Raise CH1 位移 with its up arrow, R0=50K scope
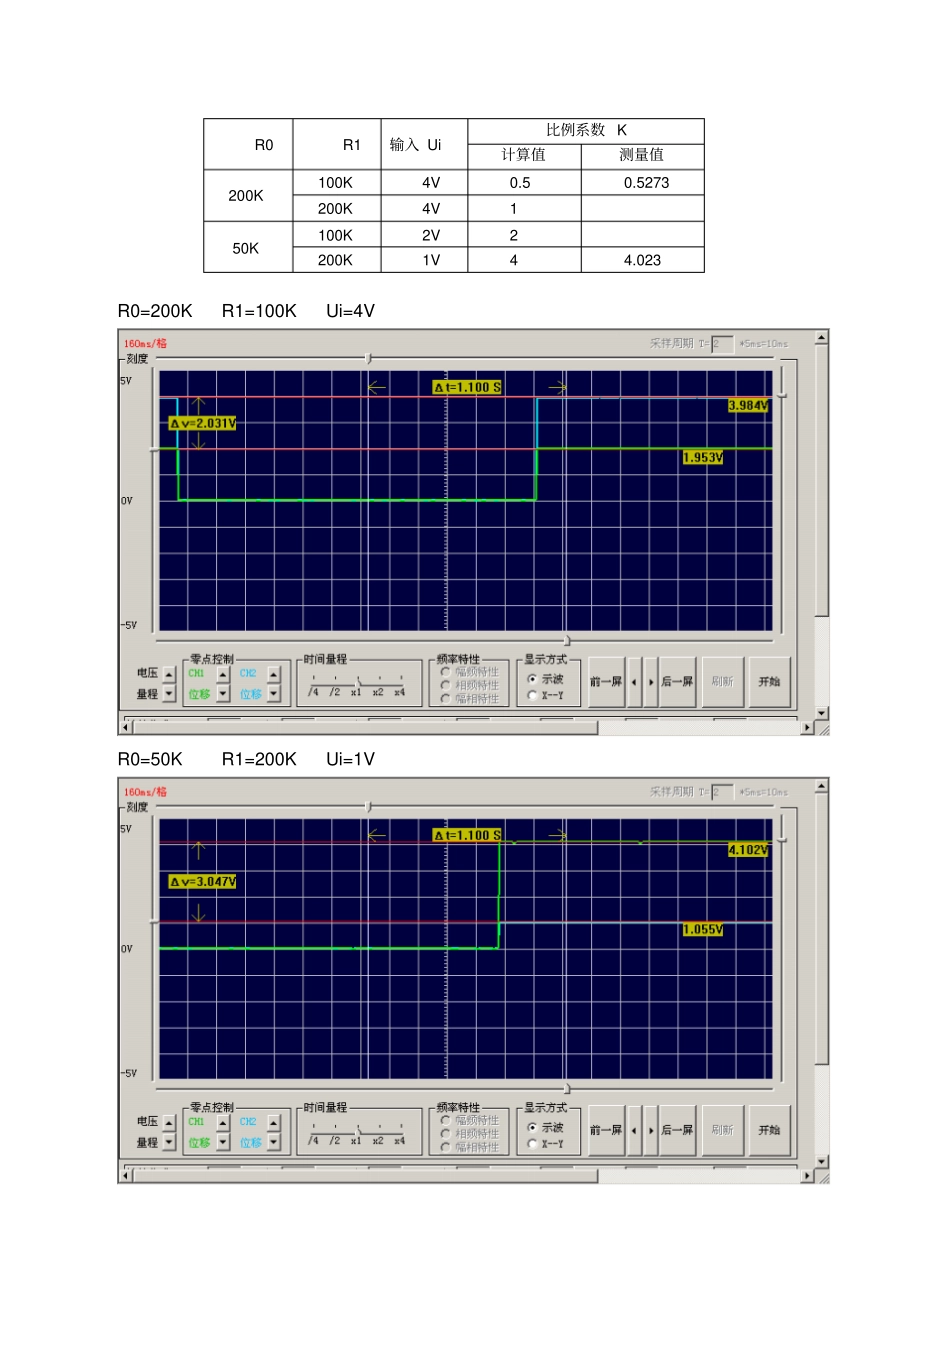Viewport: 950px width, 1345px height. point(223,1122)
